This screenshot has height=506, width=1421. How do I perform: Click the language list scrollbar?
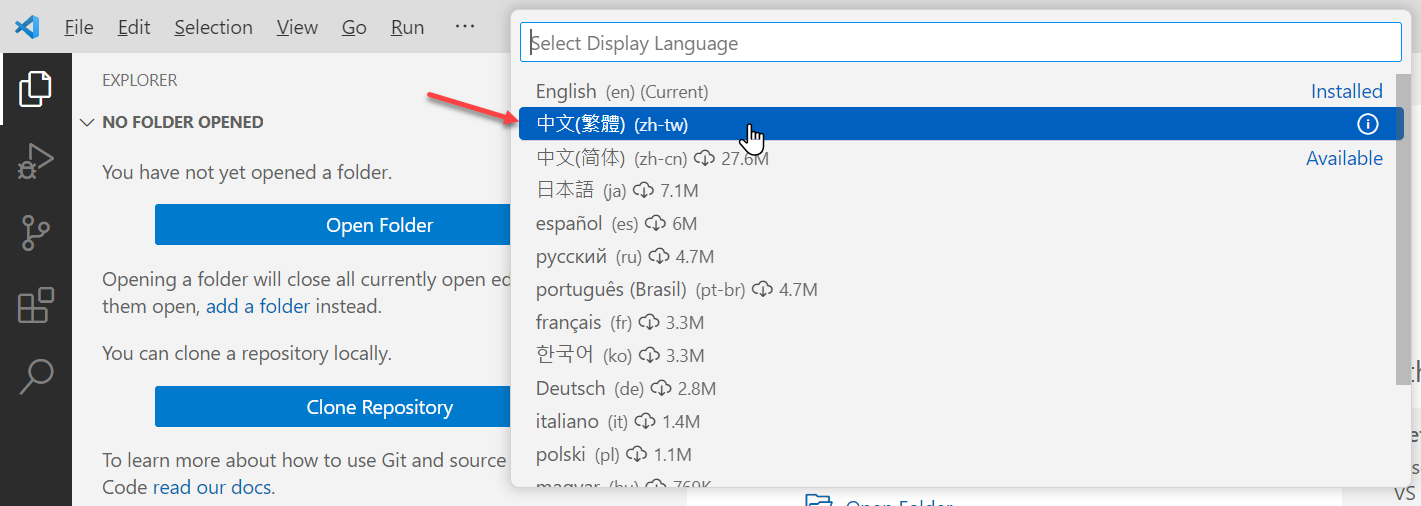1404,230
